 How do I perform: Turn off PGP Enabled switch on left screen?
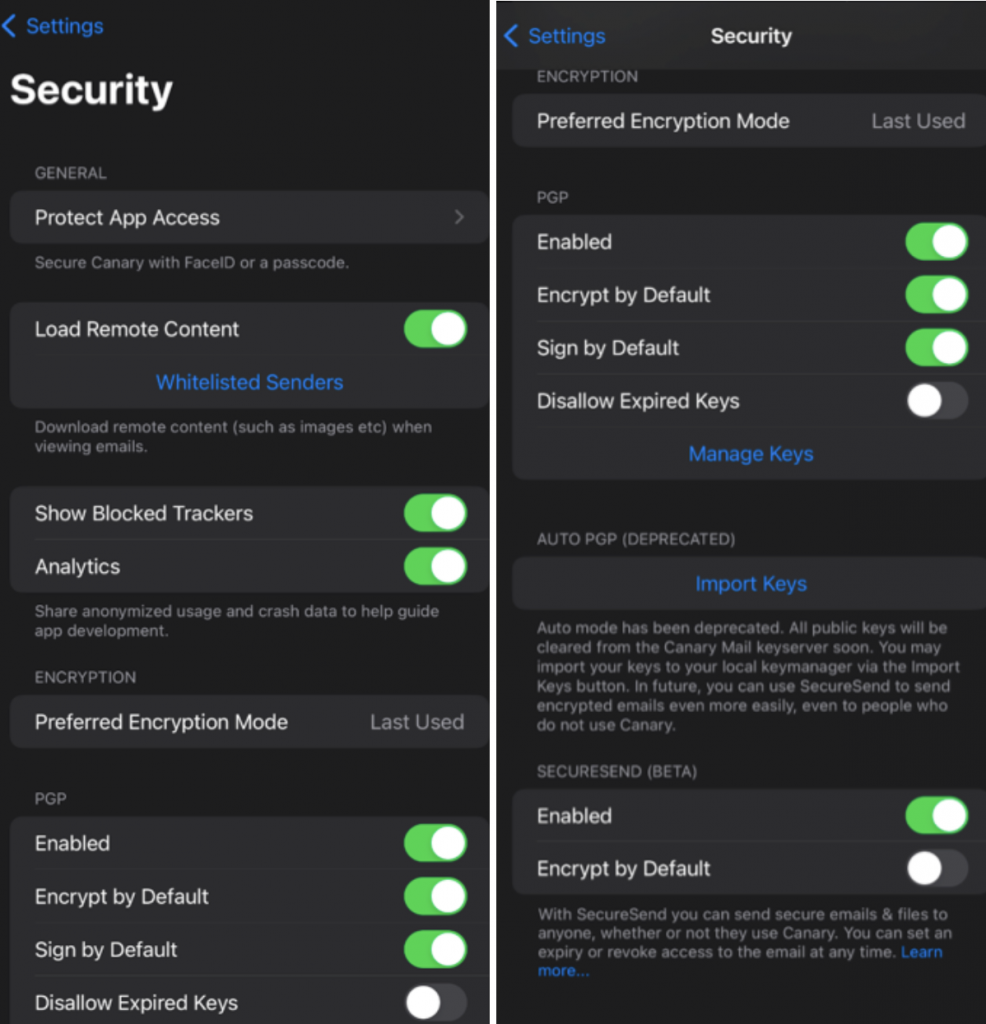(435, 842)
